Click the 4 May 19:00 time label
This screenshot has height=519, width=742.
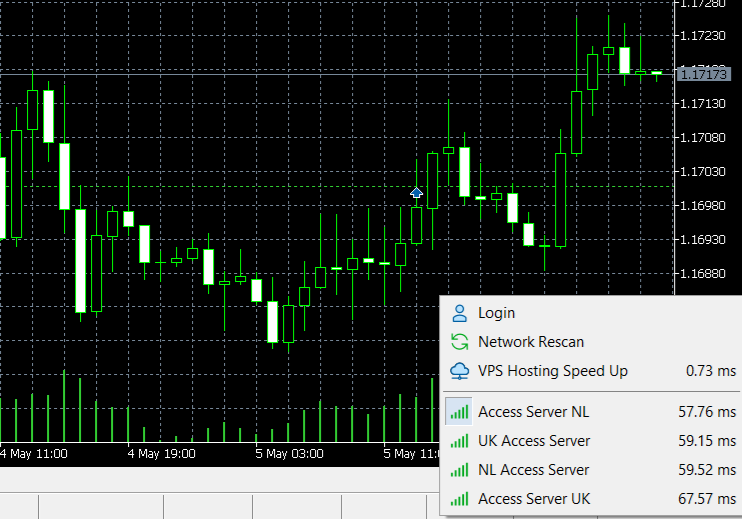[x=161, y=454]
